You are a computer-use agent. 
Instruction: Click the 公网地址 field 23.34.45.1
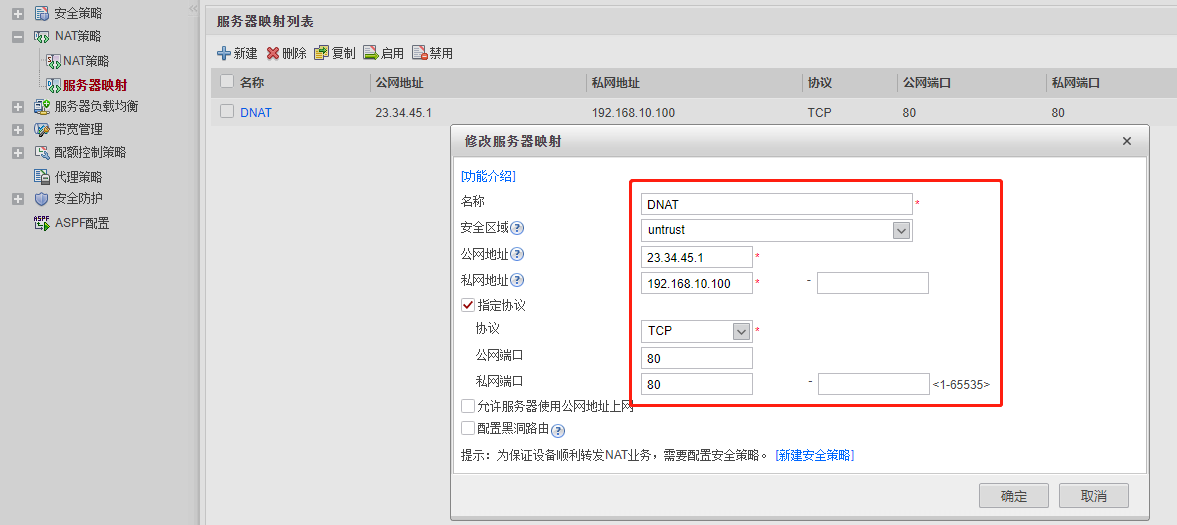[697, 257]
